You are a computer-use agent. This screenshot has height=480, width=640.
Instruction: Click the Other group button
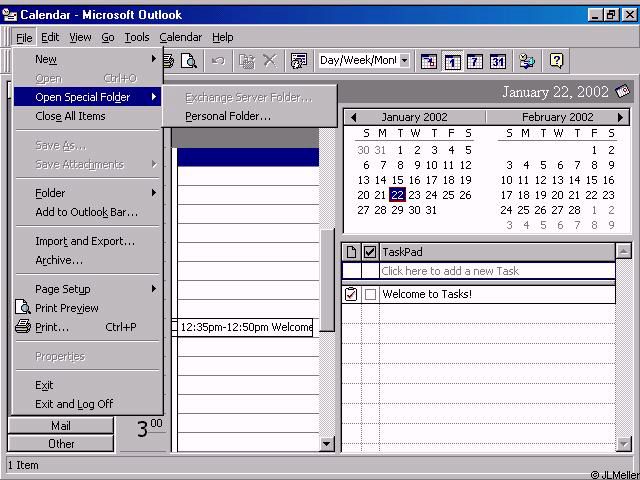60,444
